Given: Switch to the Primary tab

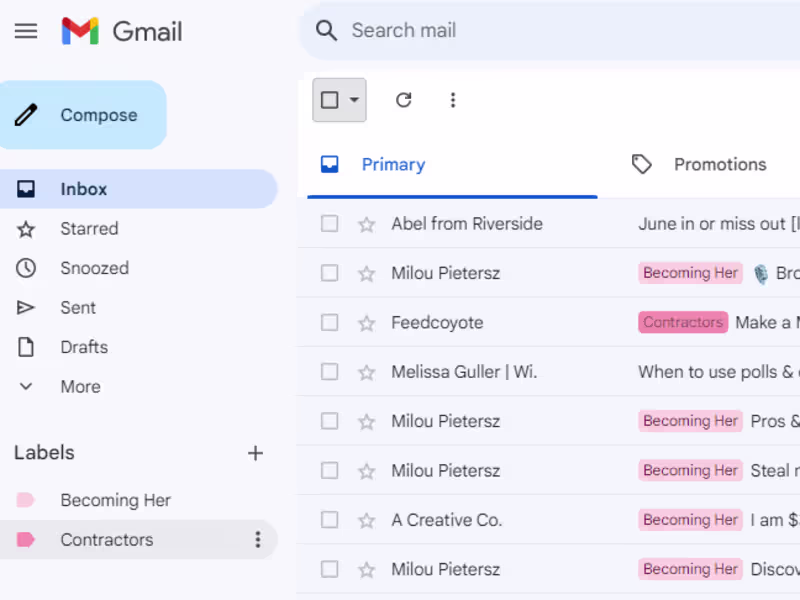Looking at the screenshot, I should click(x=392, y=165).
